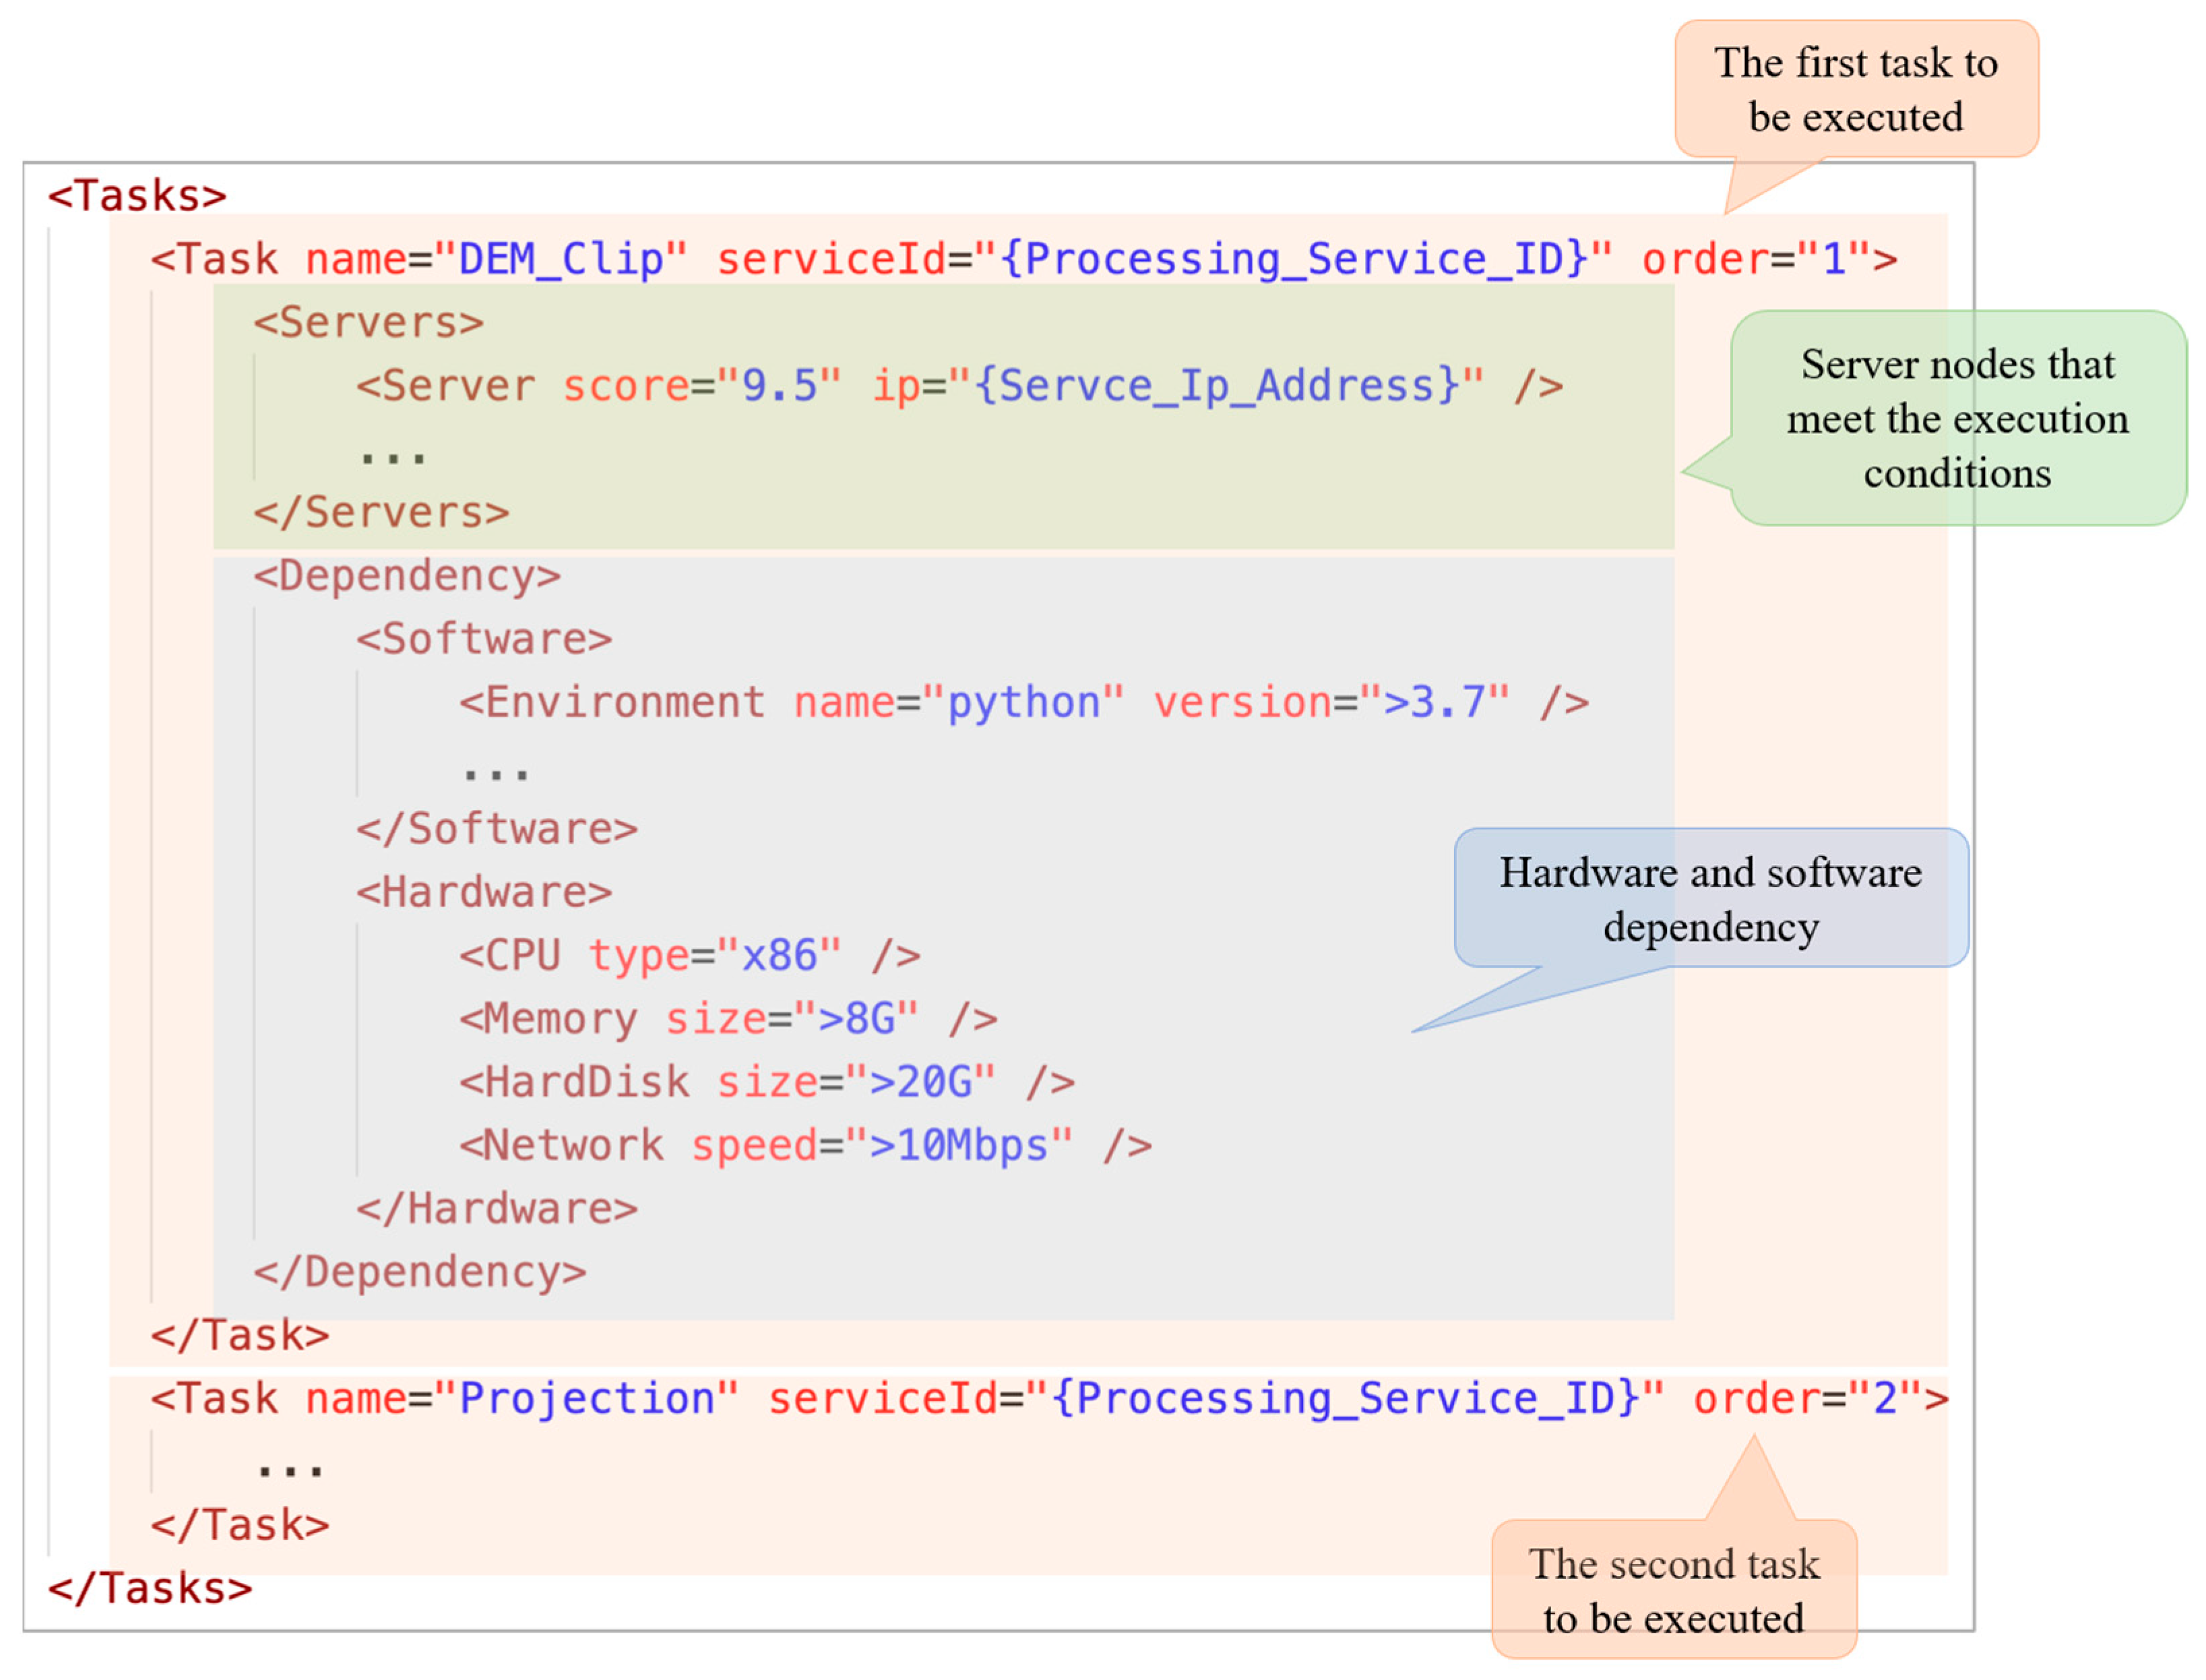Click the opening Dependency tag
The image size is (2206, 1680).
(x=406, y=577)
